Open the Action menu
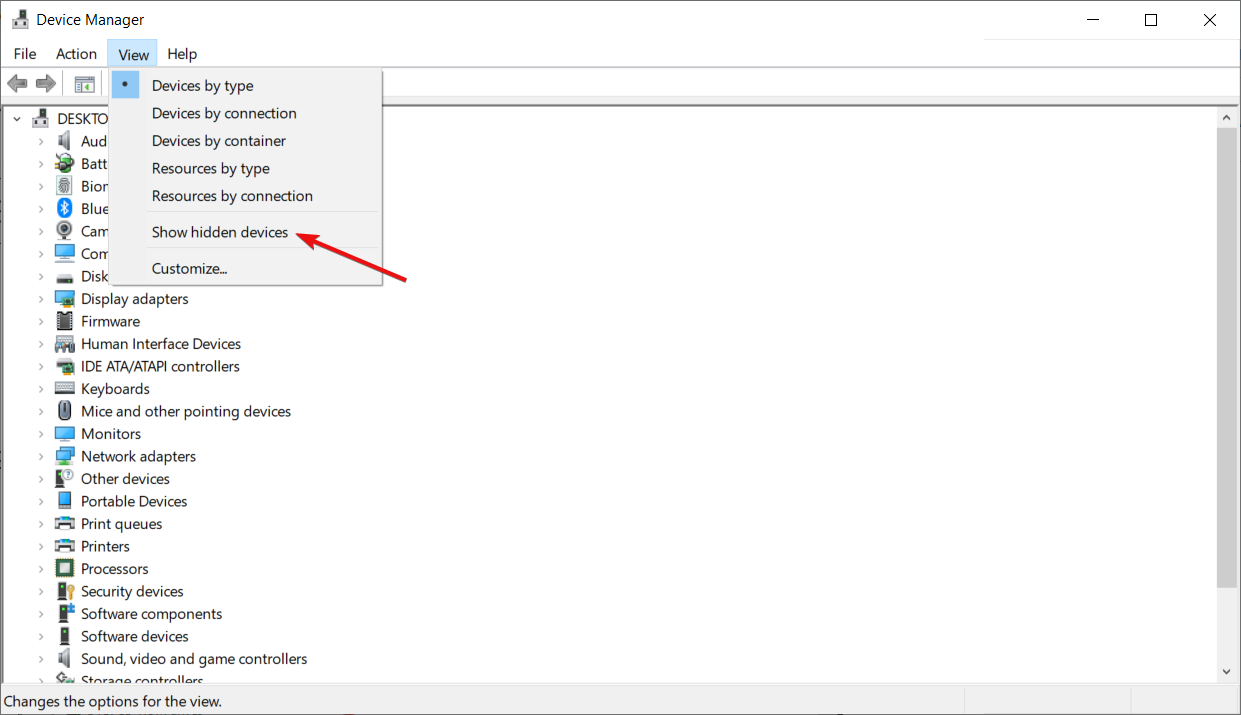Image resolution: width=1241 pixels, height=715 pixels. [77, 54]
